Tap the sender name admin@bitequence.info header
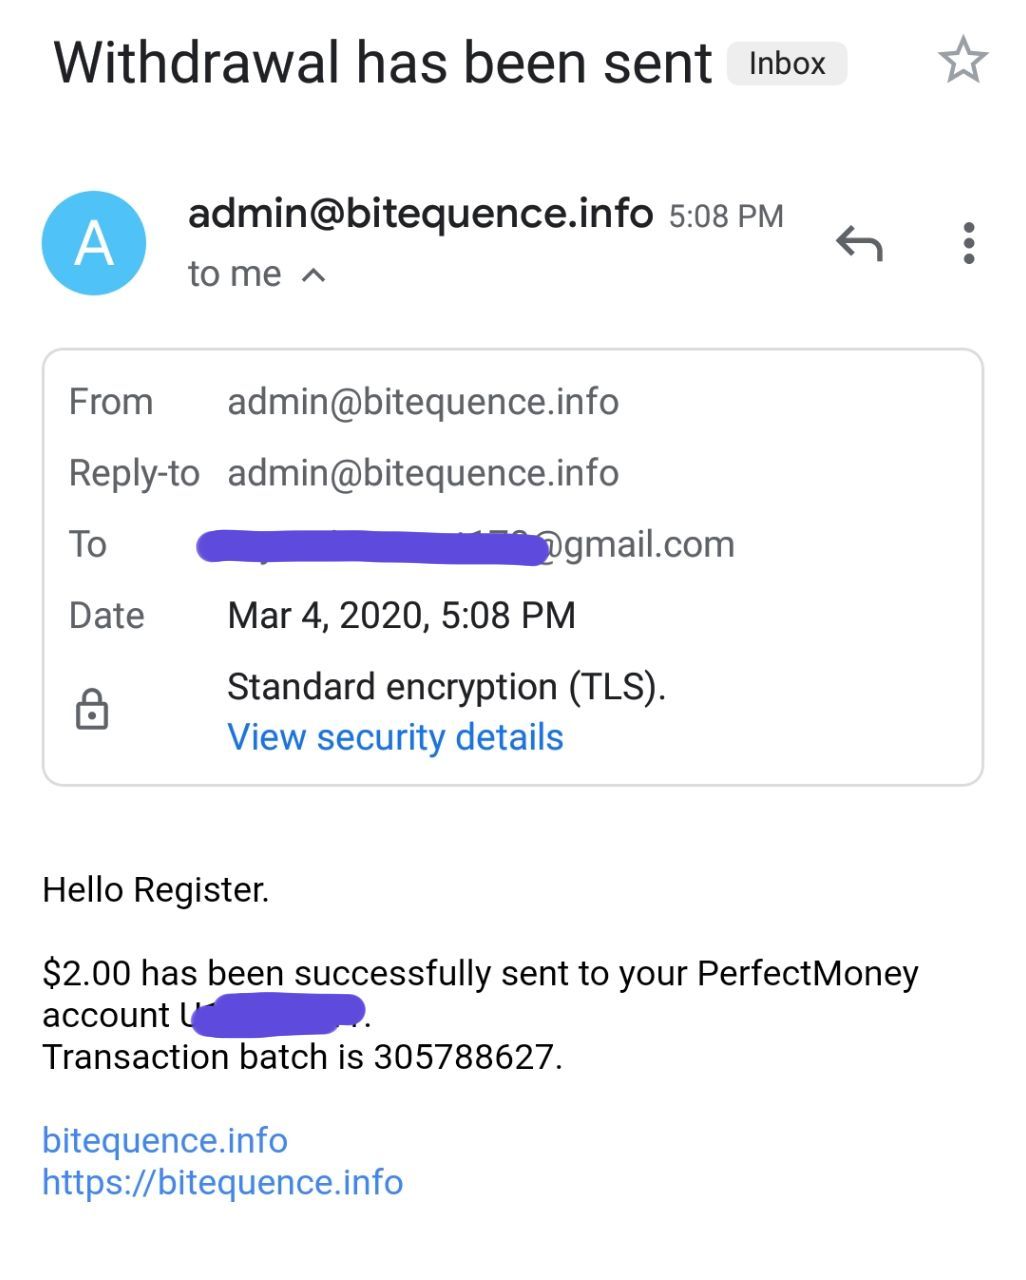This screenshot has width=1026, height=1280. coord(420,213)
